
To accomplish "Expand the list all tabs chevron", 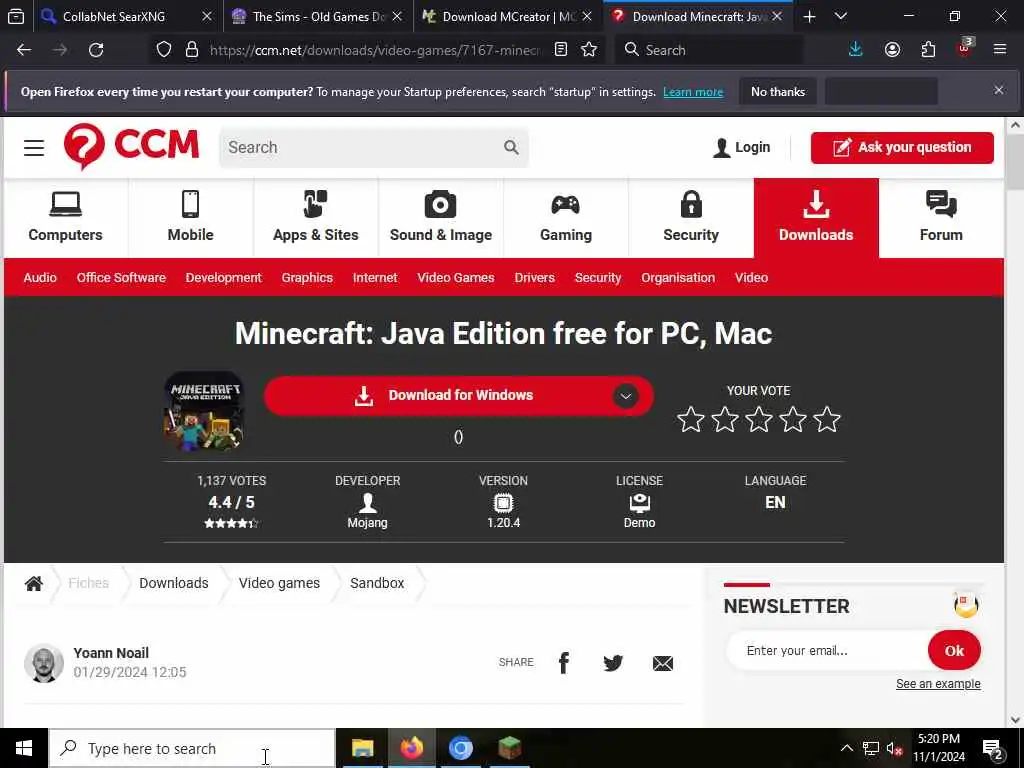I will [841, 16].
